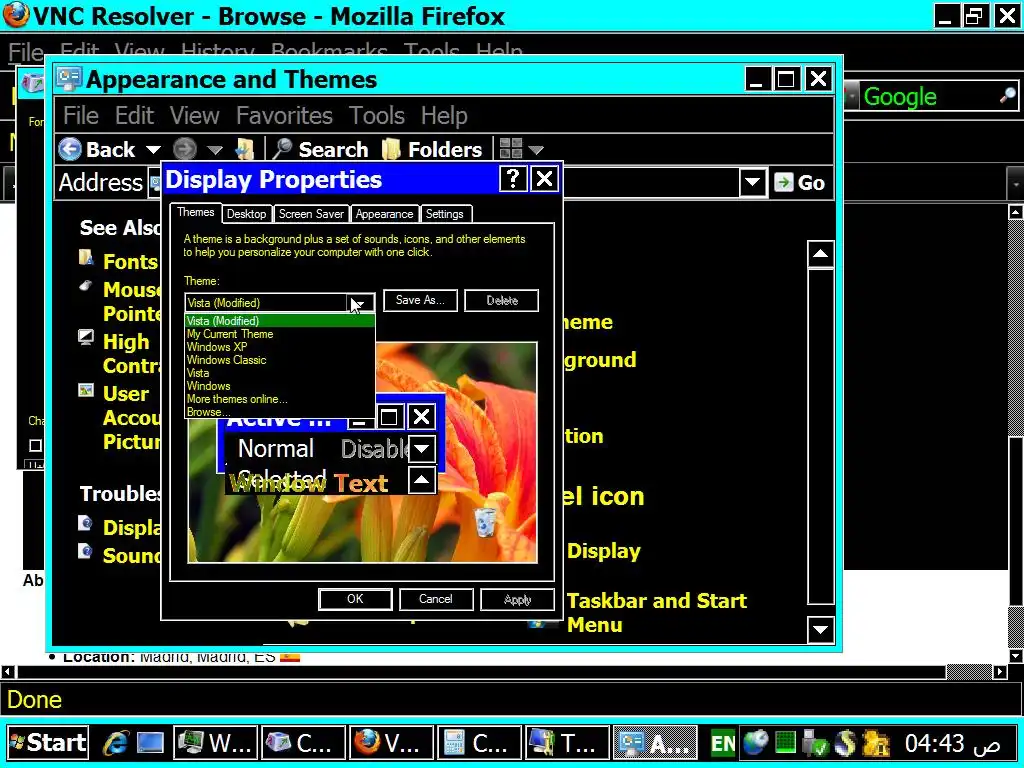Click the Recycle Bin icon in theme preview
1024x768 pixels.
point(485,522)
